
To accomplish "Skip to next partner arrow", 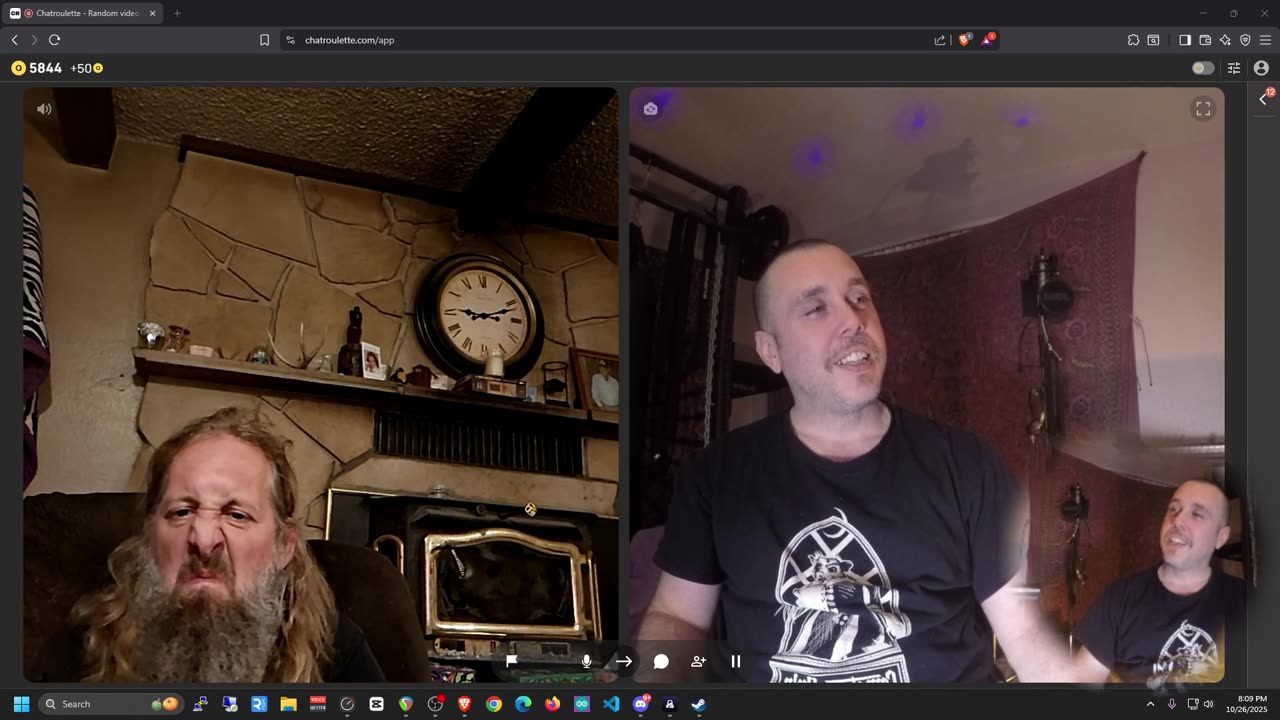I will tap(624, 661).
